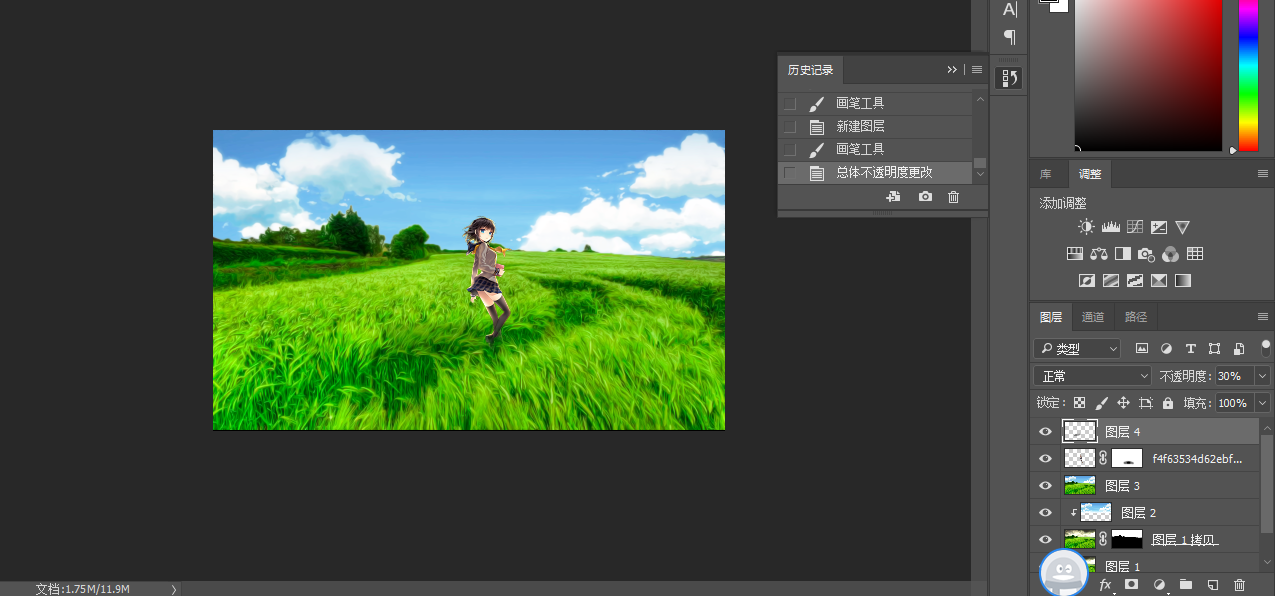Click the History panel dock icon
Viewport: 1275px width, 596px height.
[x=1010, y=78]
